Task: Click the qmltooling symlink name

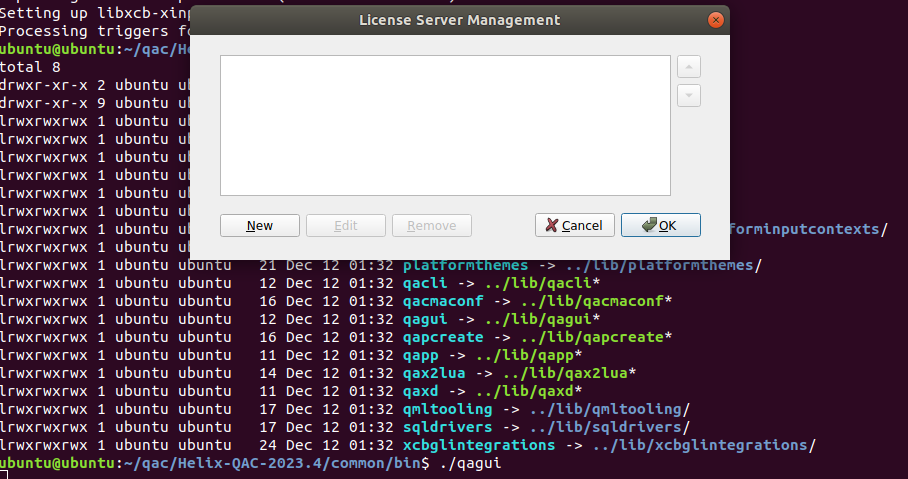Action: [x=447, y=409]
